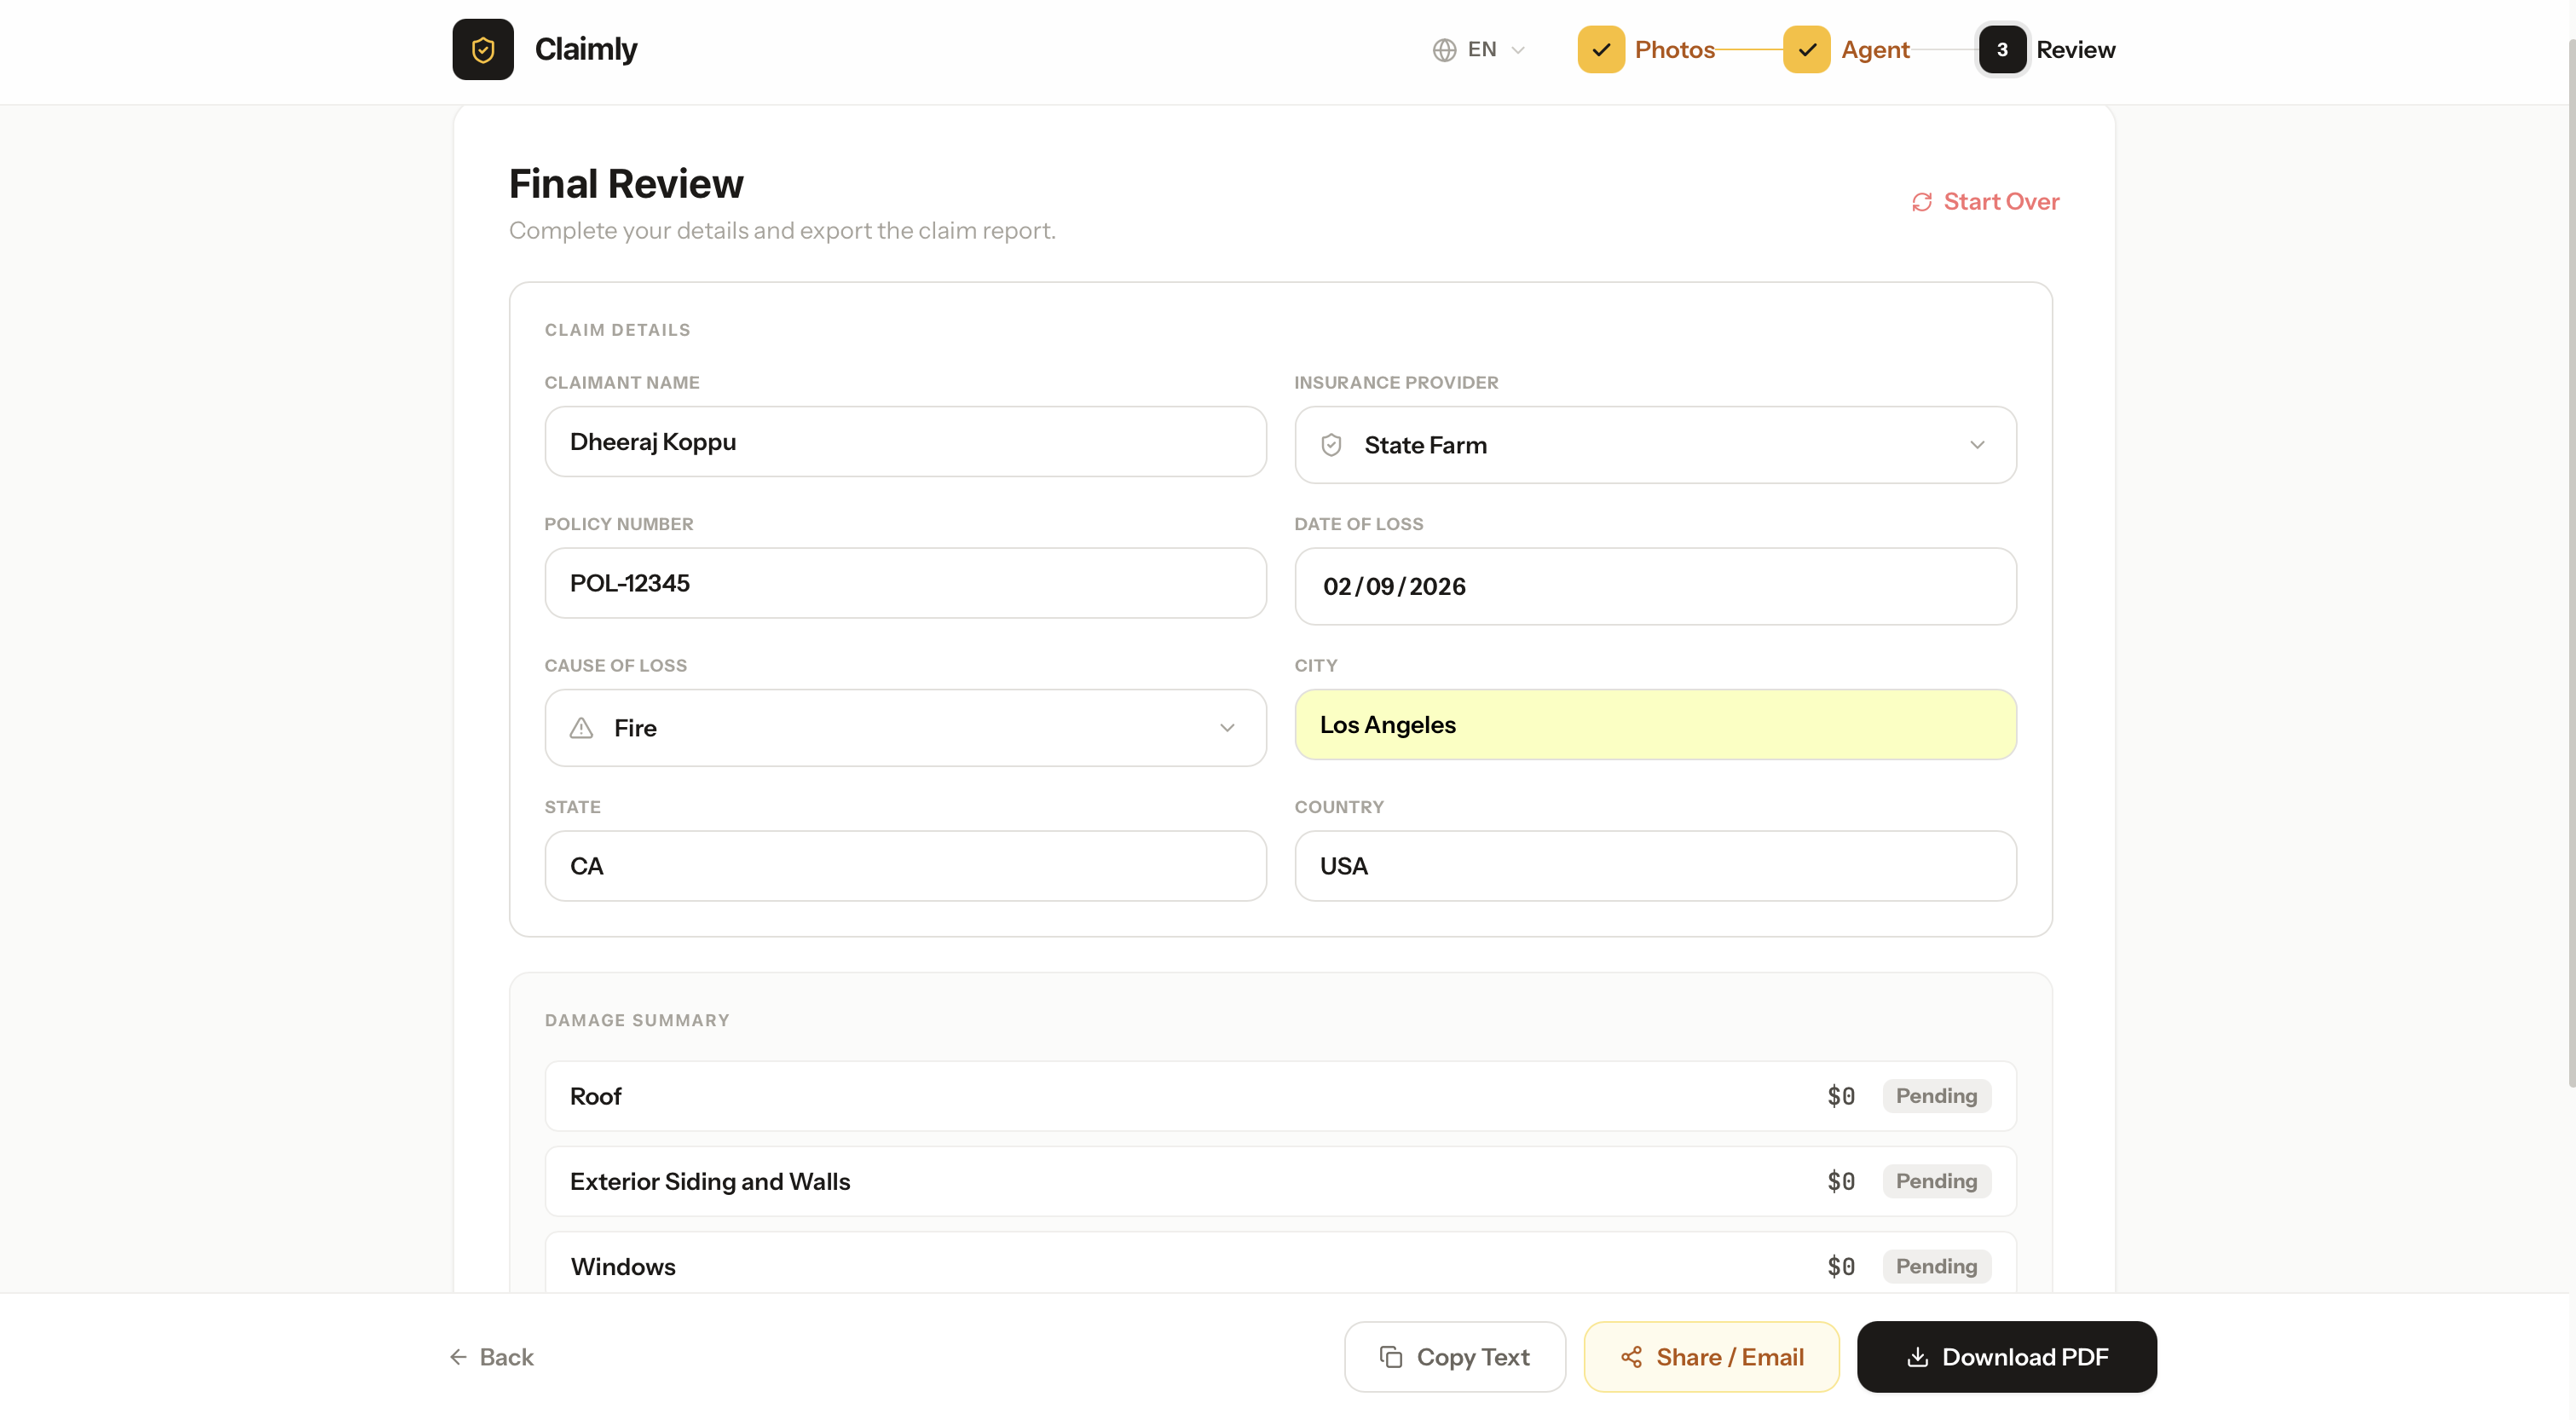The width and height of the screenshot is (2576, 1420).
Task: Click the step 3 Review badge
Action: coord(2001,50)
